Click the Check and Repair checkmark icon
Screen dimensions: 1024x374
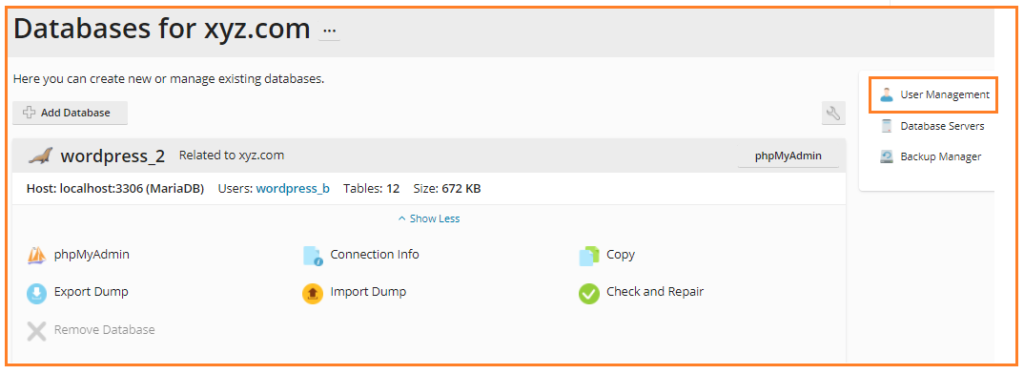pyautogui.click(x=589, y=293)
